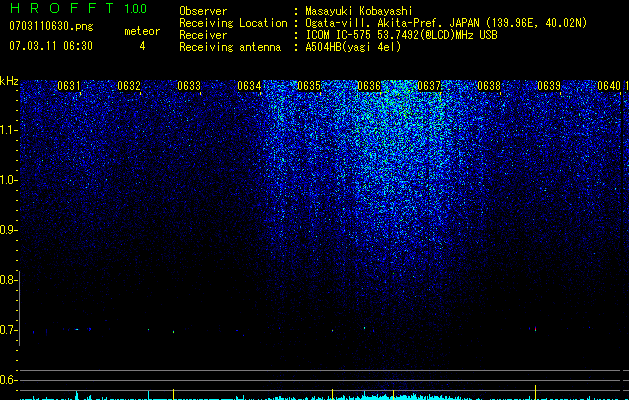Click the HROFFT 1.0.0 title text
This screenshot has width=629, height=400.
point(78,8)
